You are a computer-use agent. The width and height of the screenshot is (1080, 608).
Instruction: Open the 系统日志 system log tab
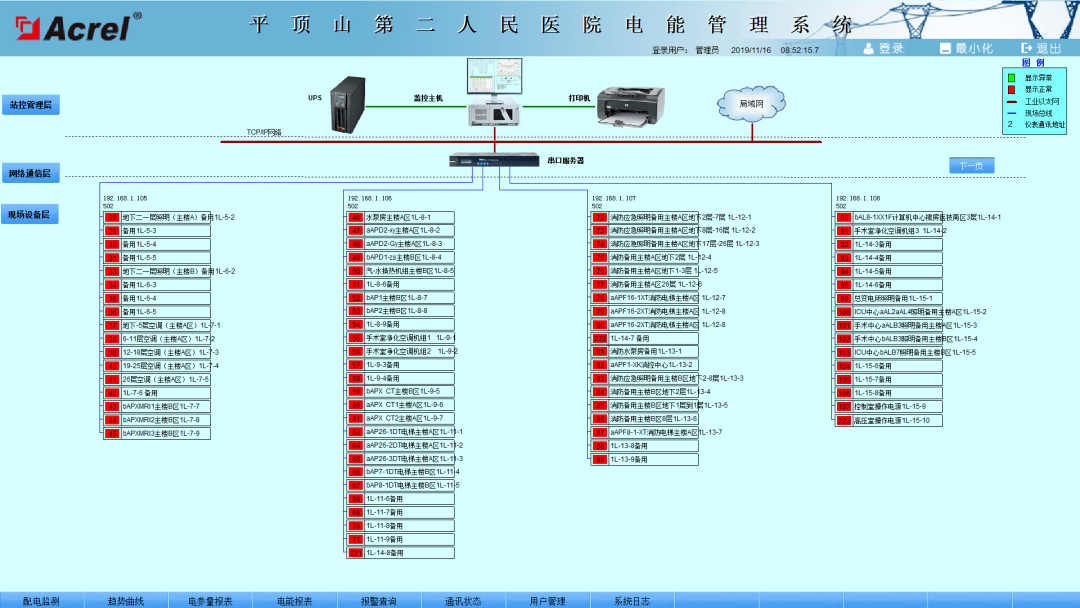click(x=632, y=601)
